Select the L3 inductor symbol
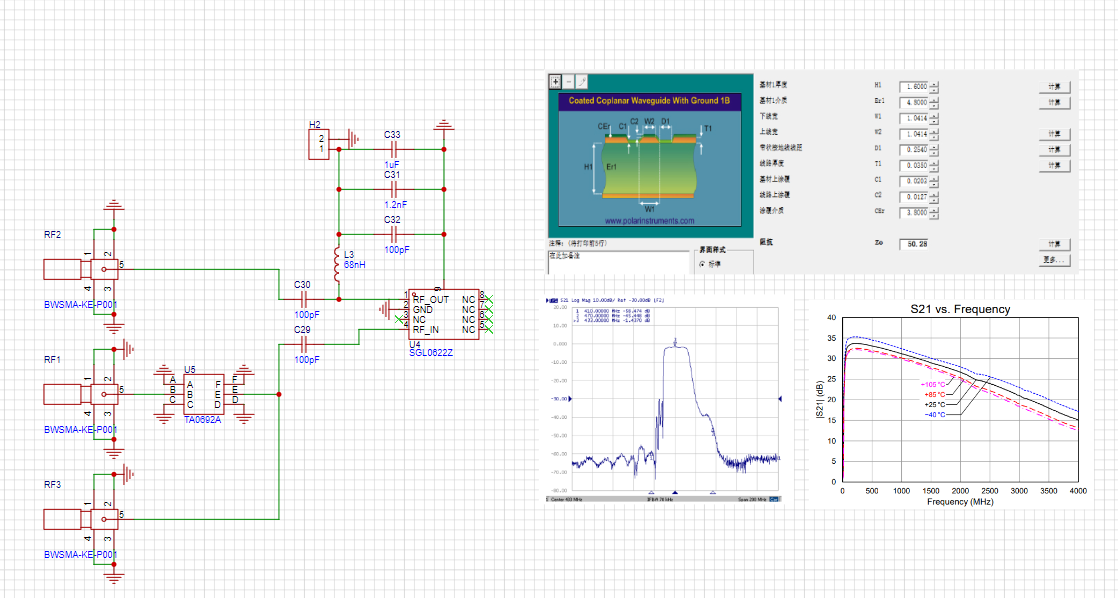 pos(337,264)
